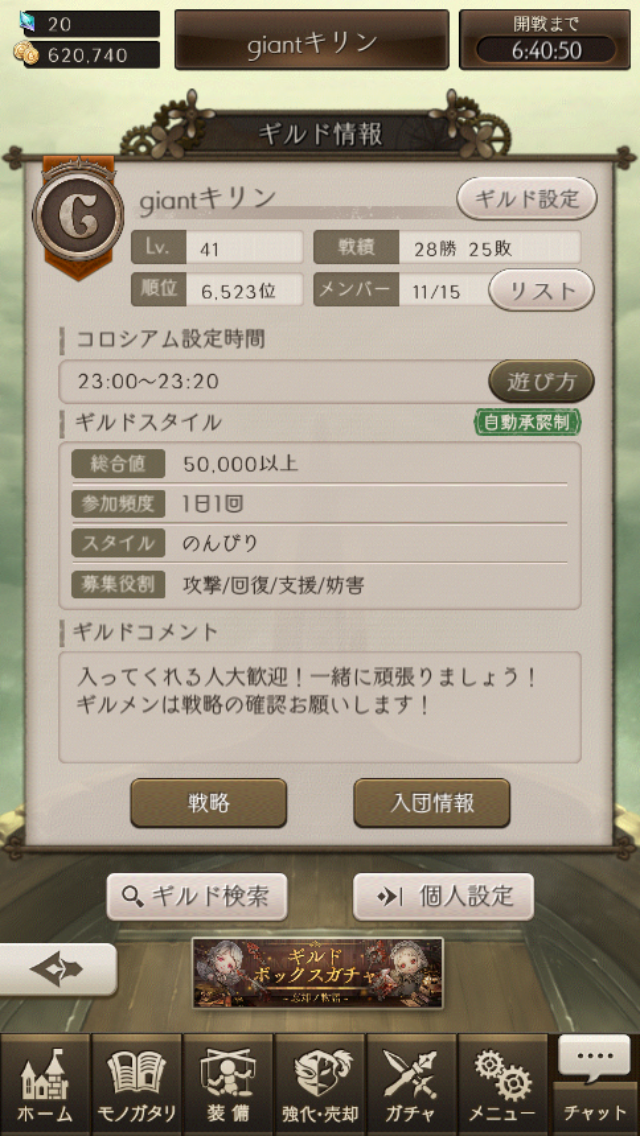Open the チャット speech bubble

point(595,1084)
